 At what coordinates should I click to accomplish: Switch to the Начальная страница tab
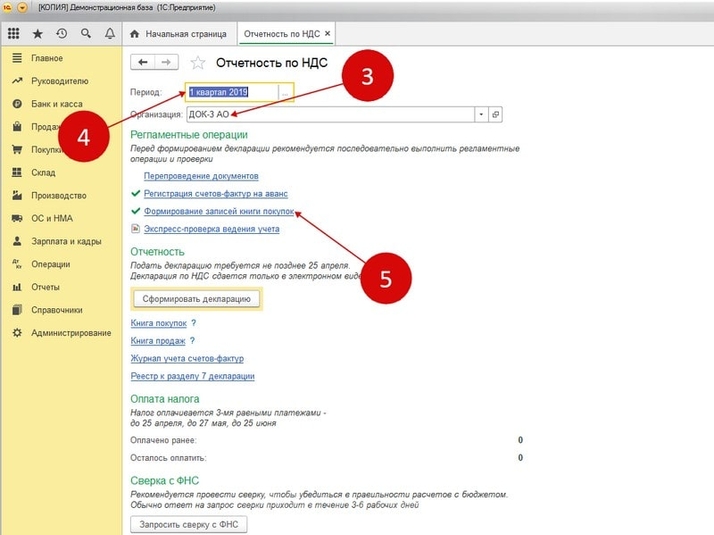point(185,34)
